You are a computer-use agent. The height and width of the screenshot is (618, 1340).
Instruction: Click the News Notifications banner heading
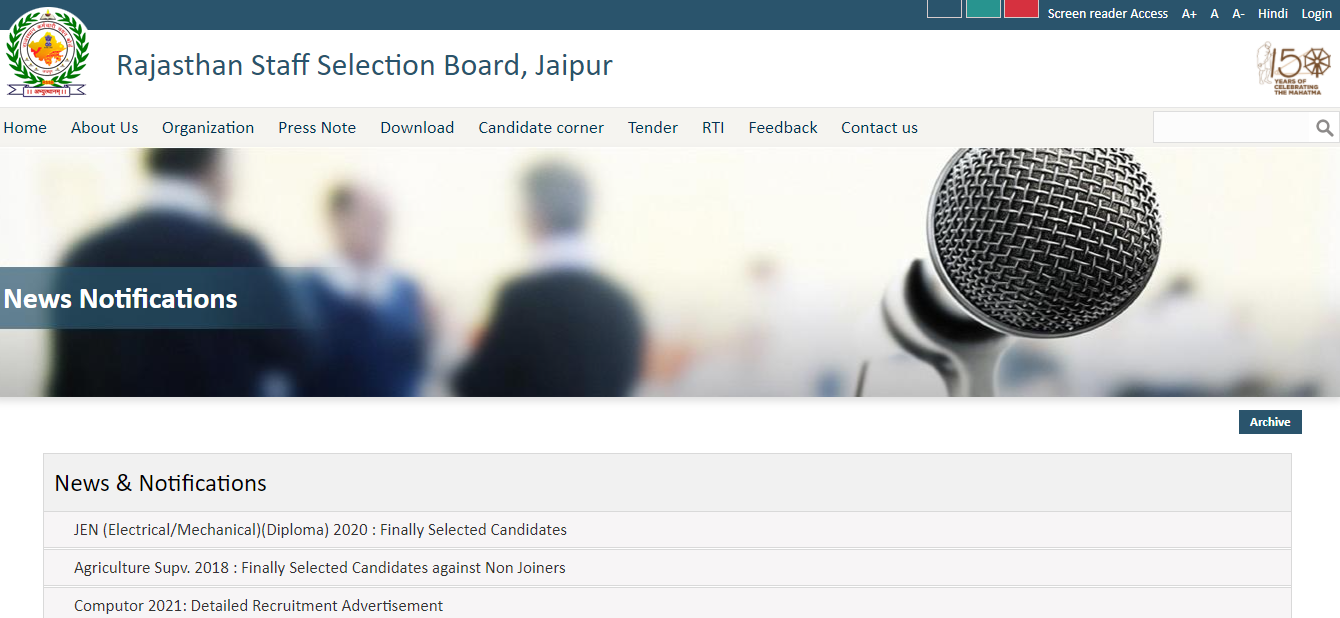[121, 299]
